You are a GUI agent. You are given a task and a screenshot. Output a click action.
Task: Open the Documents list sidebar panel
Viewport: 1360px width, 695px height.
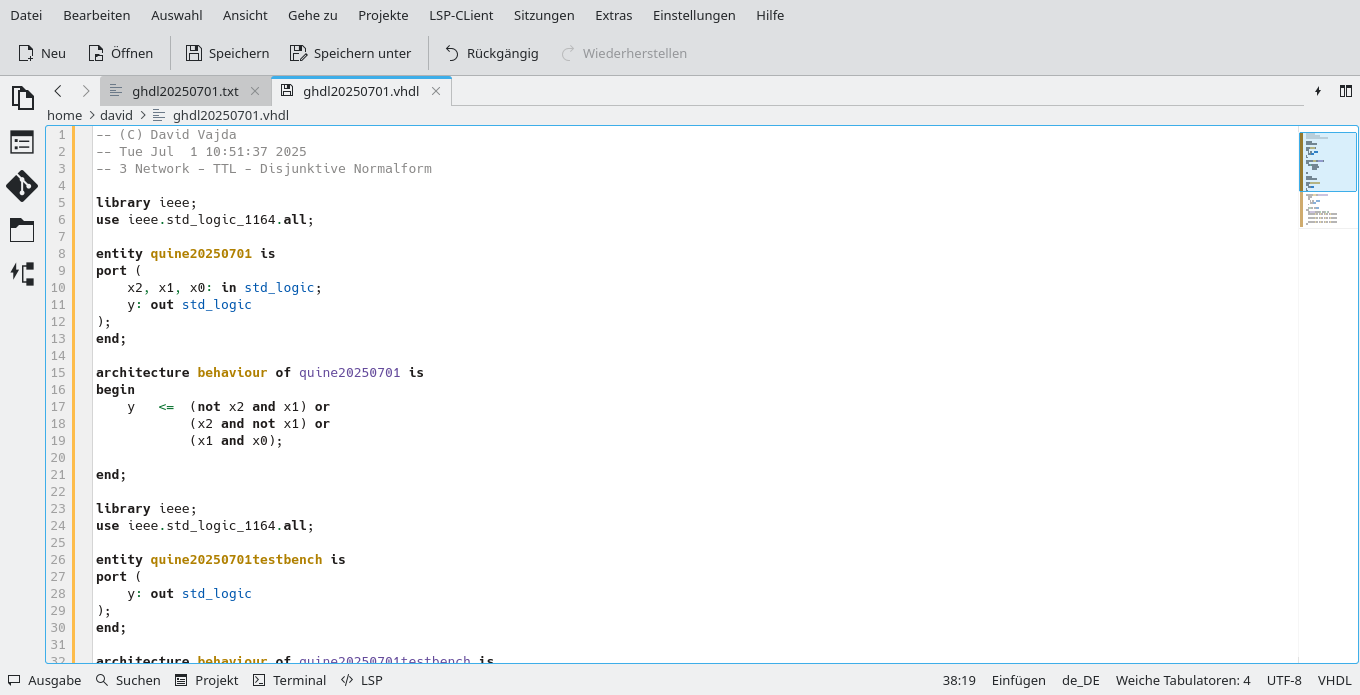point(22,97)
